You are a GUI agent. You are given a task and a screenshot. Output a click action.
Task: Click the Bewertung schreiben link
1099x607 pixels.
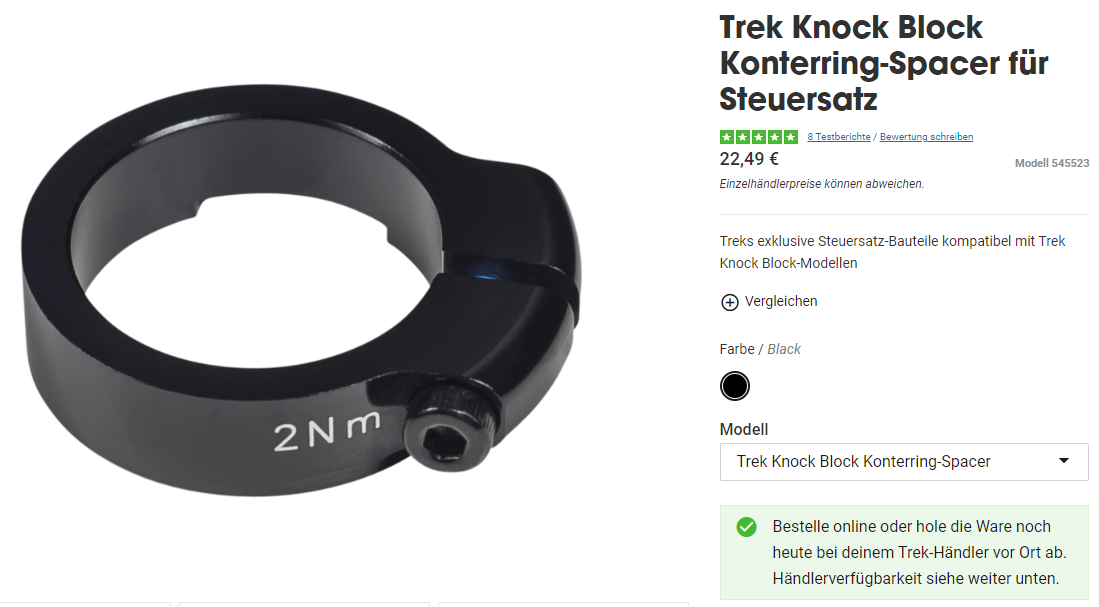926,137
